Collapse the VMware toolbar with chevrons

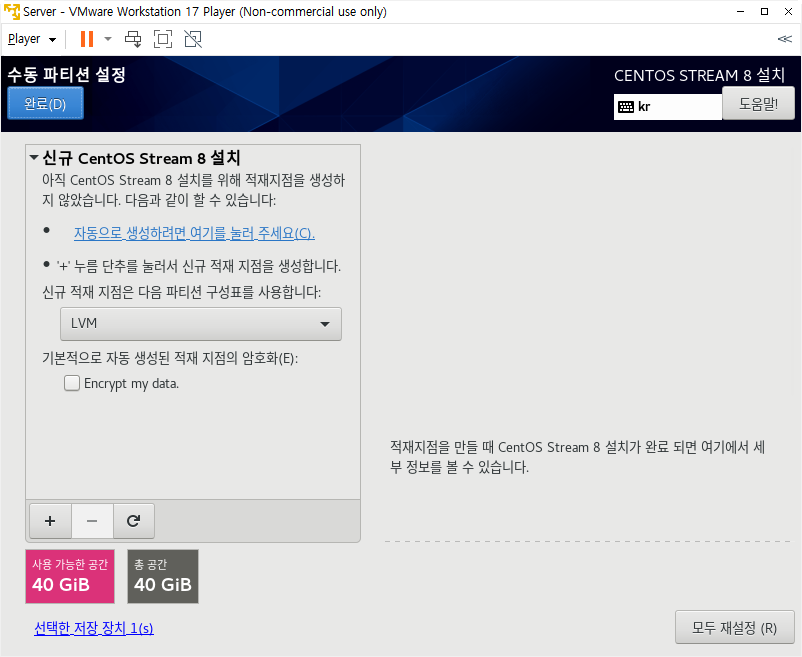[x=784, y=39]
